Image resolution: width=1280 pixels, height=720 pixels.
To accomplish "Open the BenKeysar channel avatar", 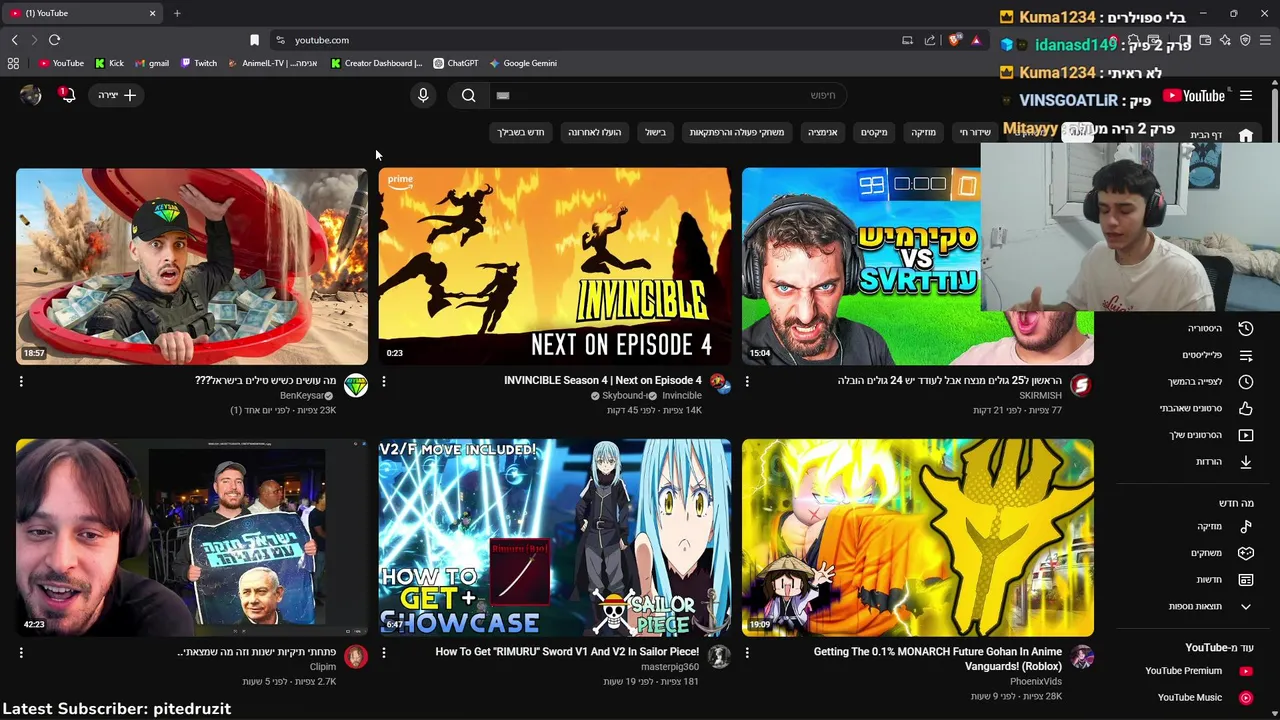I will (x=356, y=386).
